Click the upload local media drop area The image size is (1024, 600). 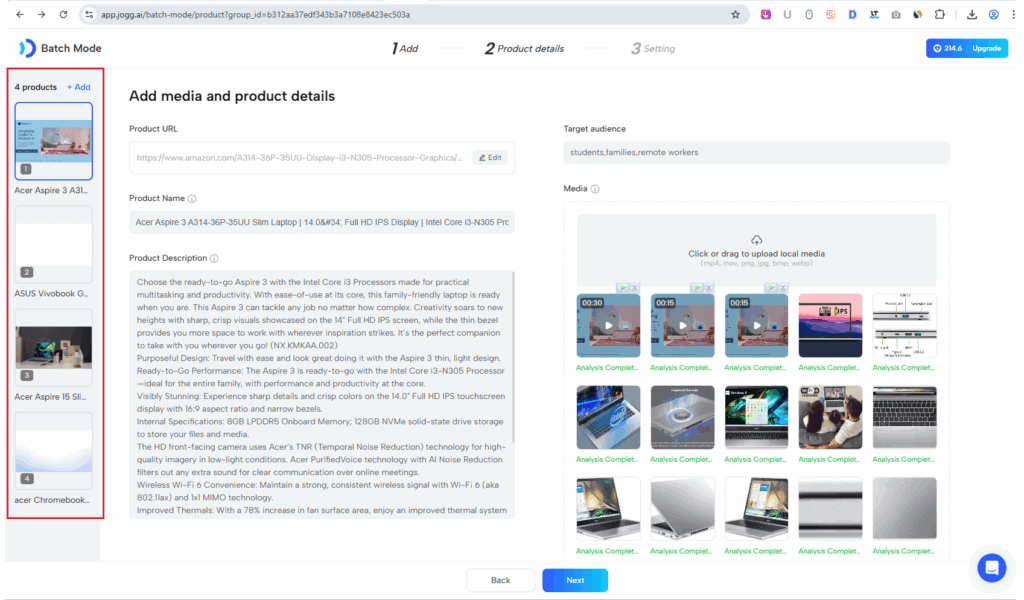coord(756,250)
